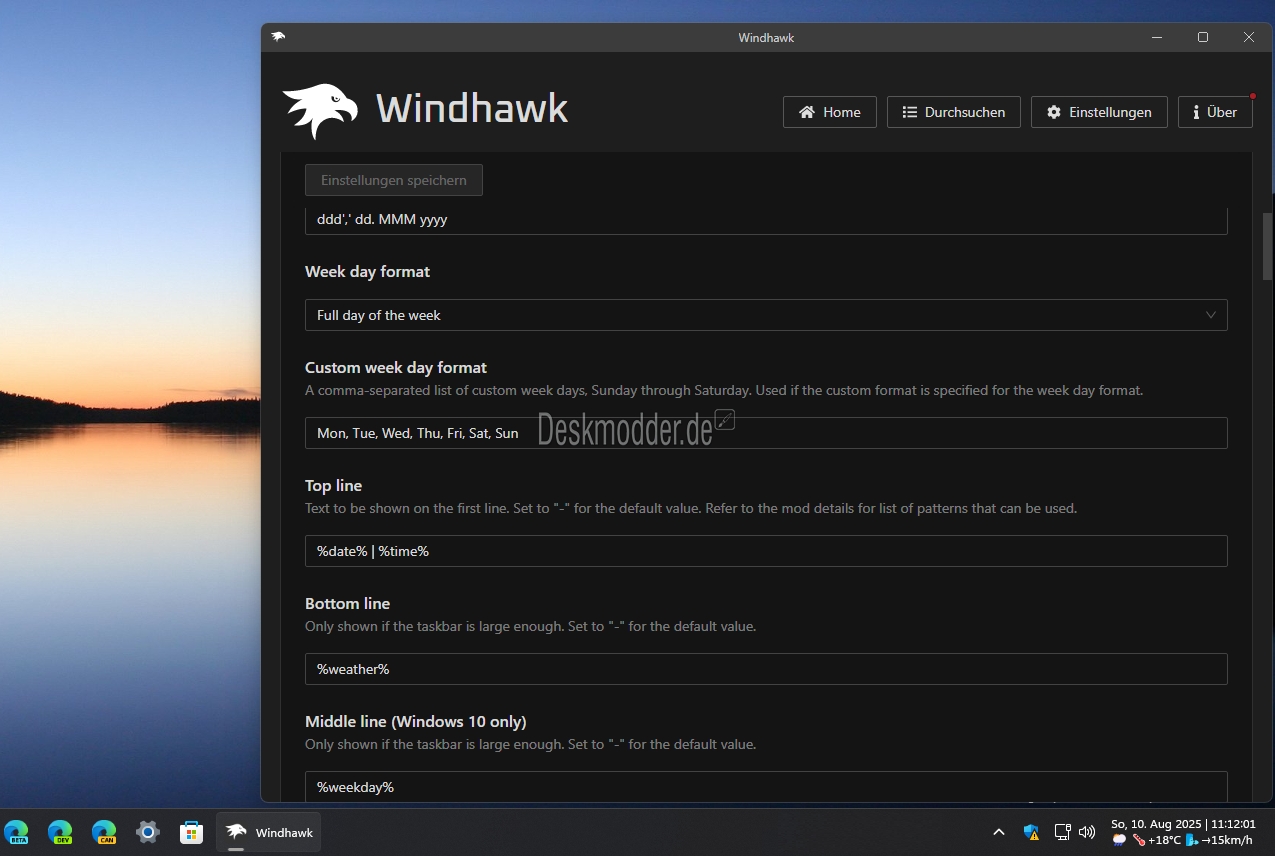Viewport: 1275px width, 856px height.
Task: Open the Settings gear on the taskbar
Action: 148,832
